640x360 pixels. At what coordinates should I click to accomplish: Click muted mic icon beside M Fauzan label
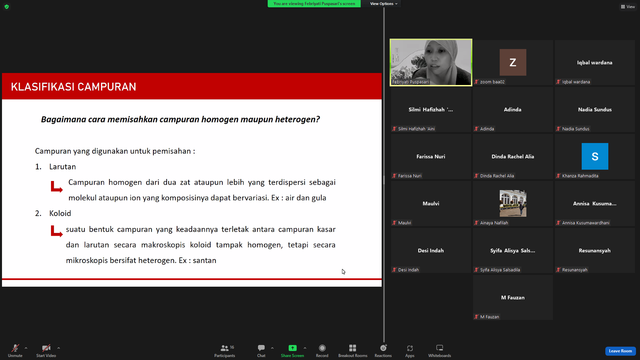pyautogui.click(x=476, y=317)
